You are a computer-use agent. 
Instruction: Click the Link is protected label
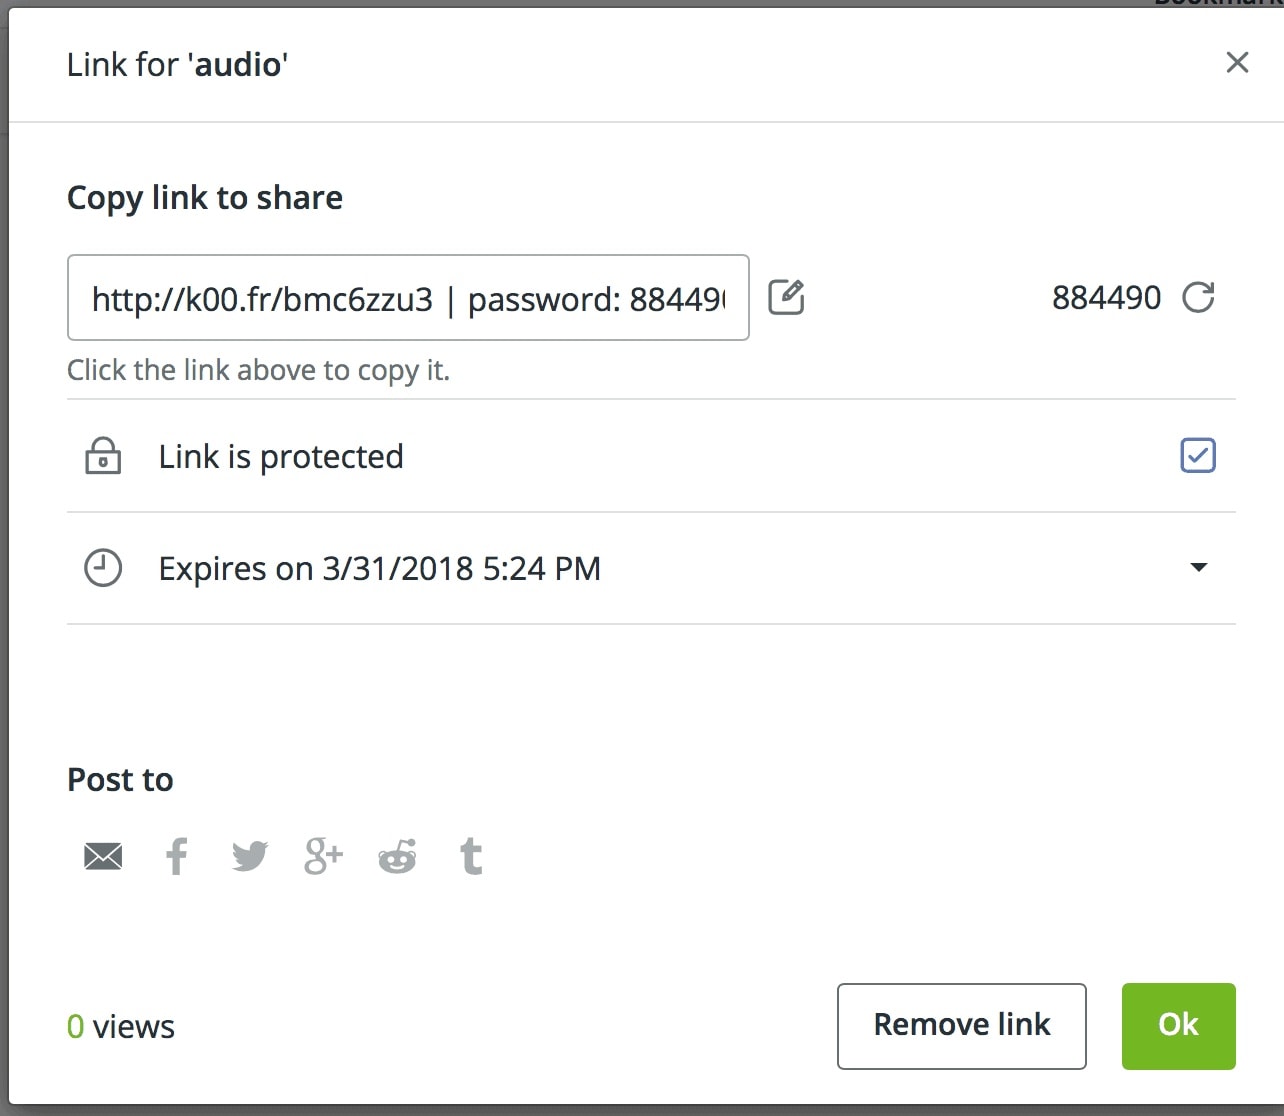[281, 457]
